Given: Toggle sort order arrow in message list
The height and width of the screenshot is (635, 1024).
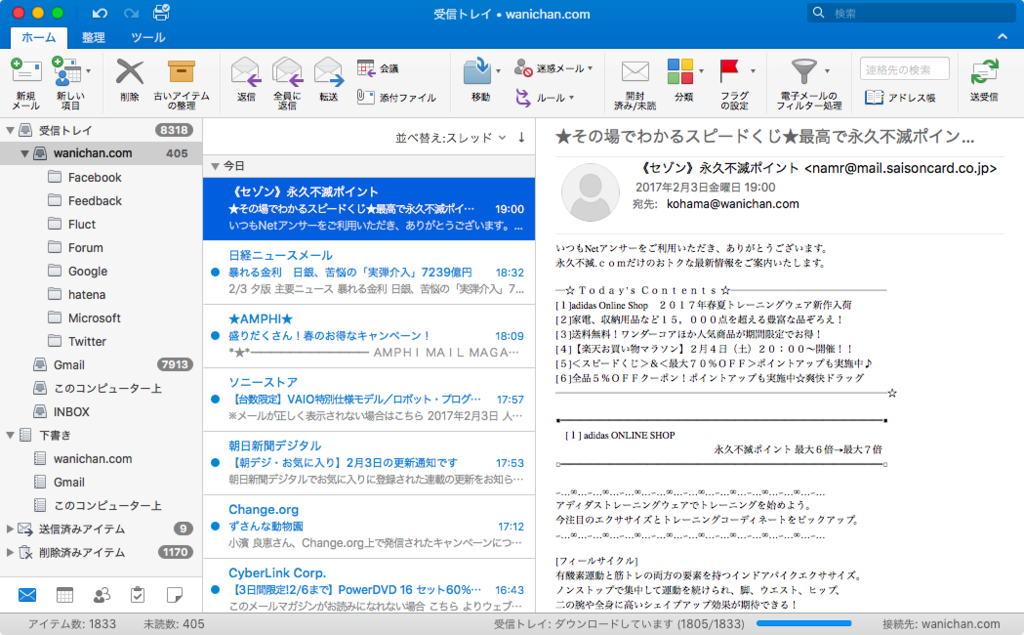Looking at the screenshot, I should pyautogui.click(x=521, y=138).
